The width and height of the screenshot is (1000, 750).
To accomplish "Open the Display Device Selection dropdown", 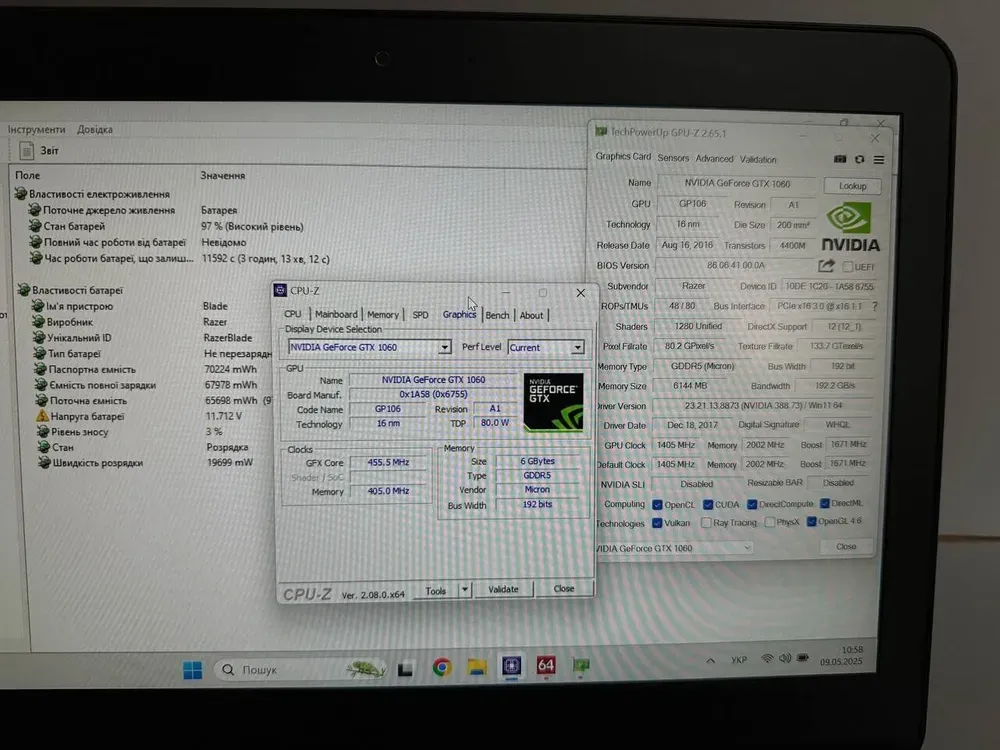I will pyautogui.click(x=445, y=348).
